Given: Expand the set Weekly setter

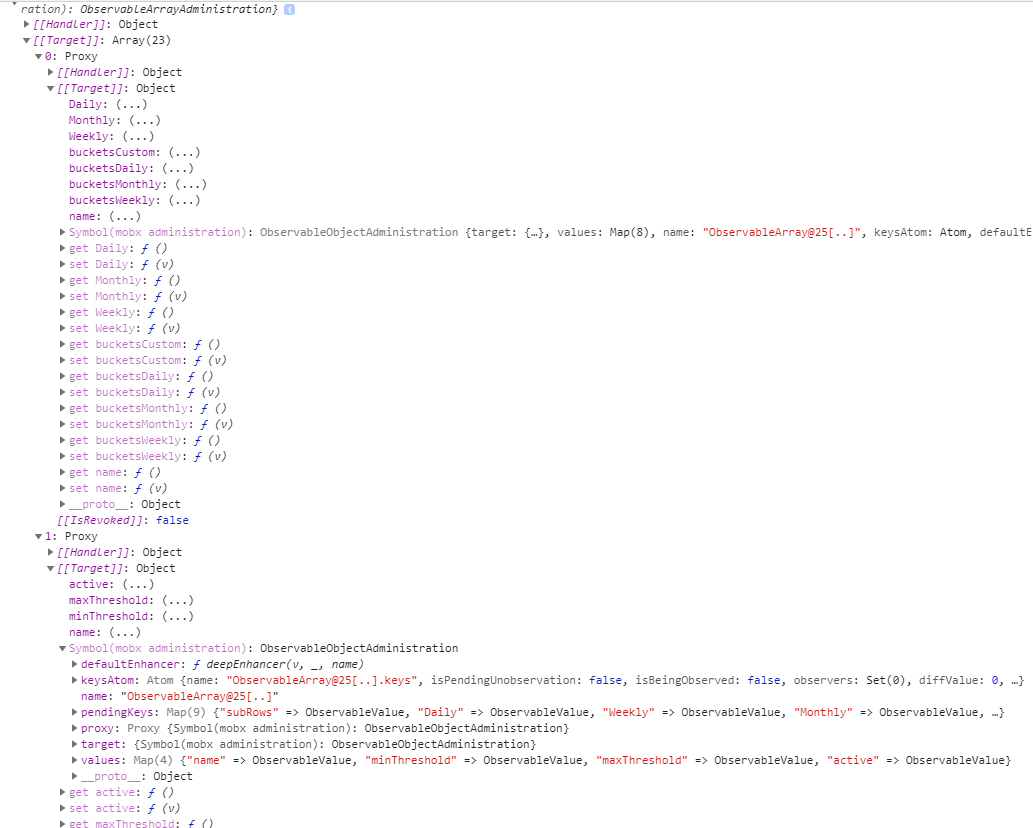Looking at the screenshot, I should pyautogui.click(x=63, y=328).
